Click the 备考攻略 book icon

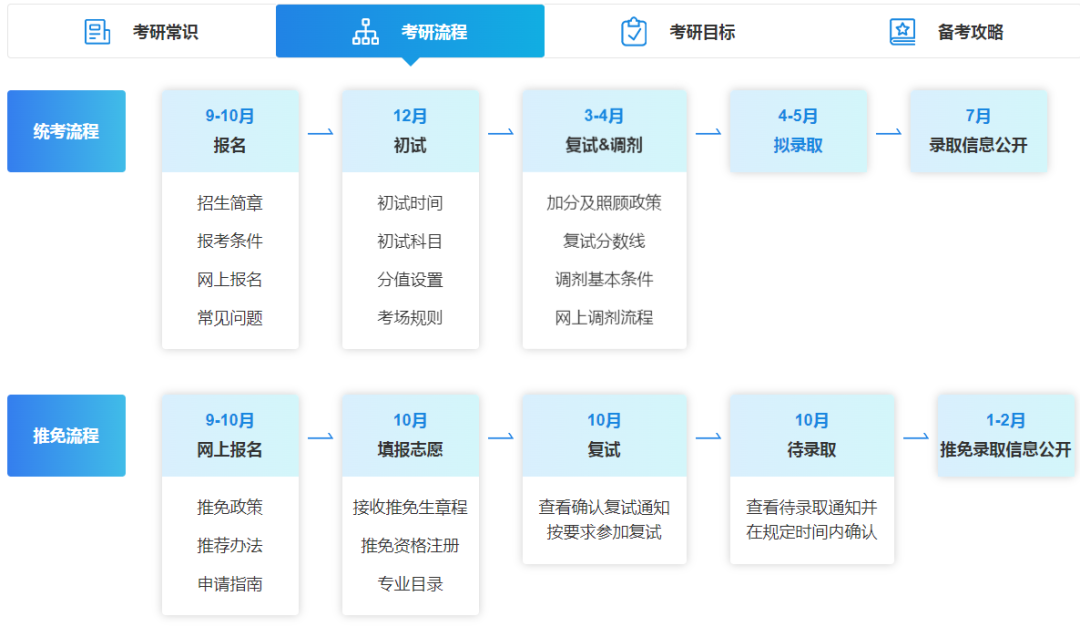[903, 31]
